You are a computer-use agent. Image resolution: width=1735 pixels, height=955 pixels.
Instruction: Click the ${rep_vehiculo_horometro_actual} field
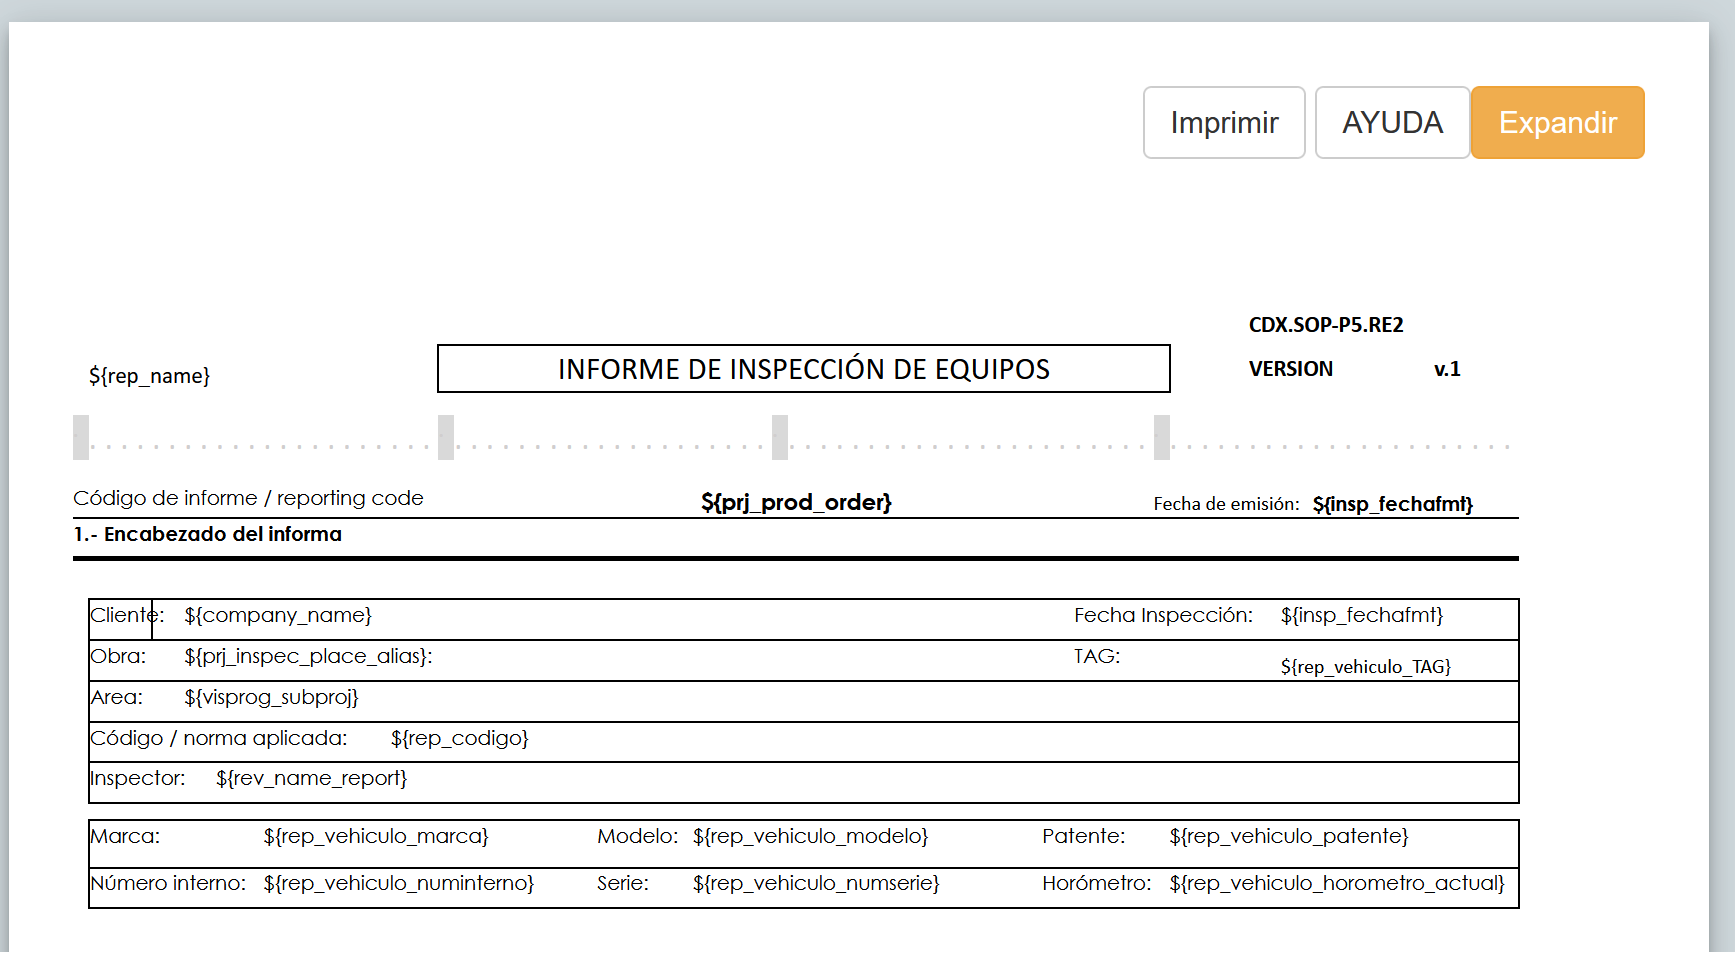point(1336,883)
